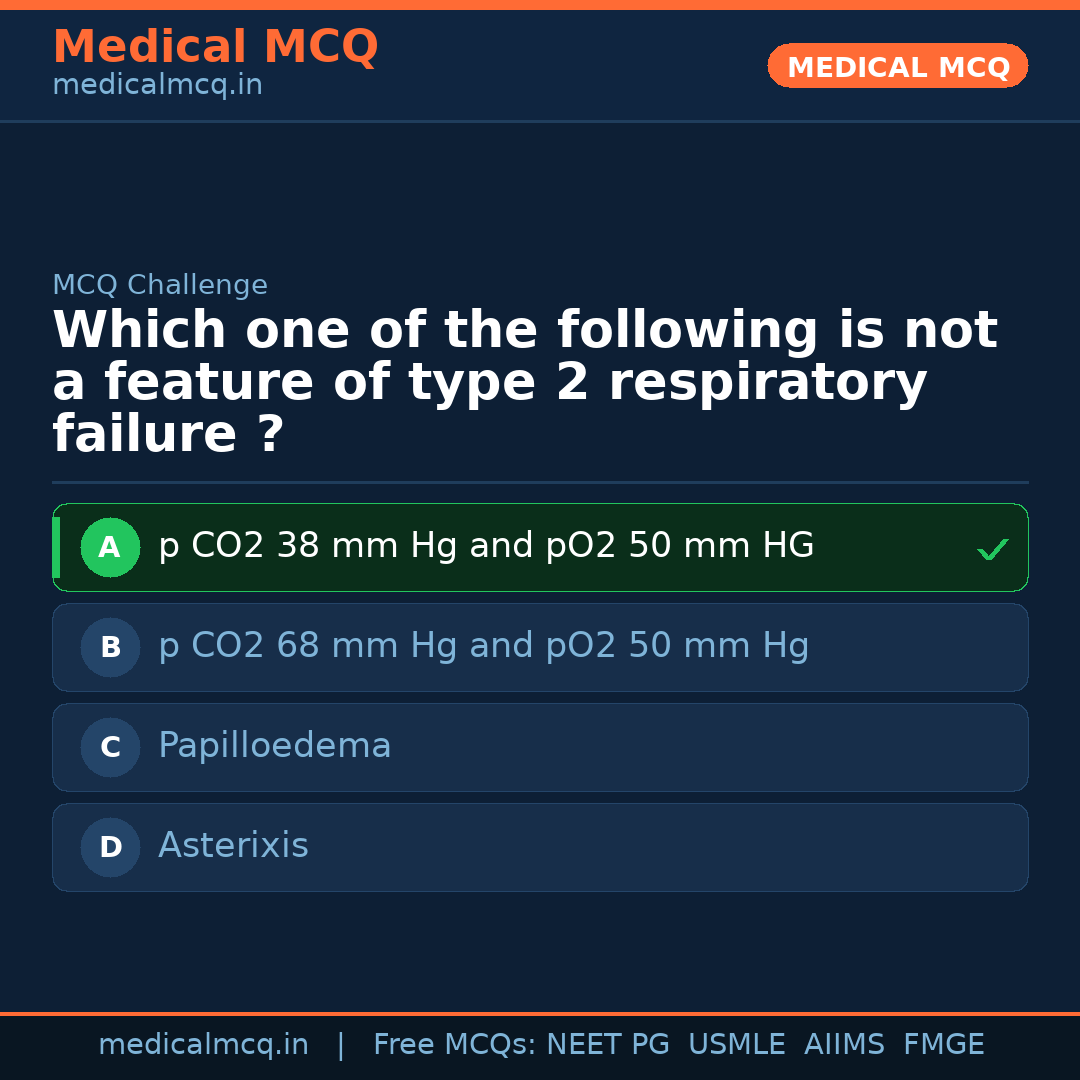
Task: Click the question text about type 2 respiratory failure
Action: click(525, 383)
